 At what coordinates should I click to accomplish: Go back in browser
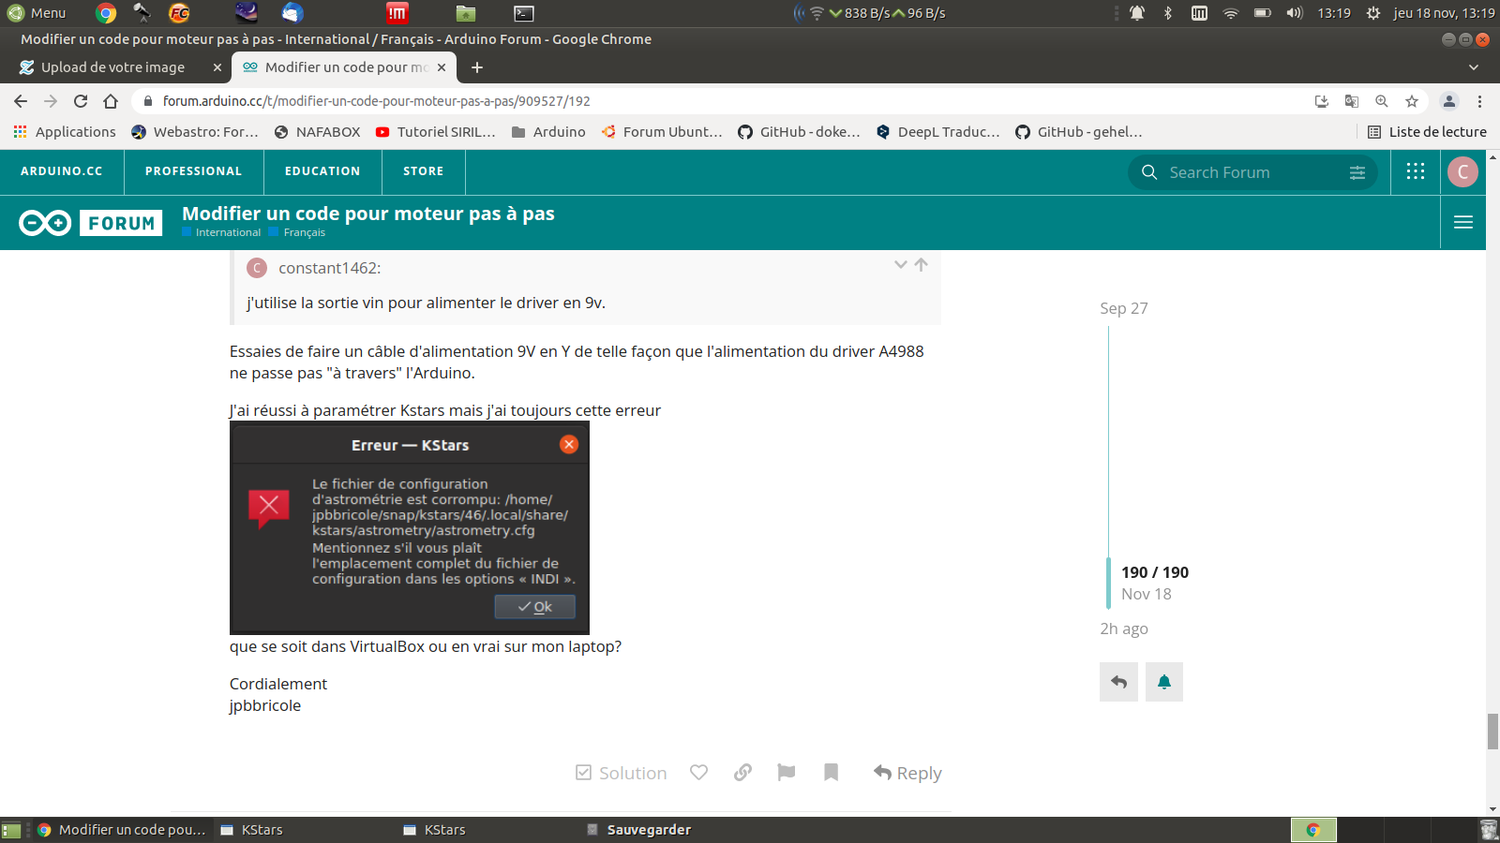coord(20,101)
